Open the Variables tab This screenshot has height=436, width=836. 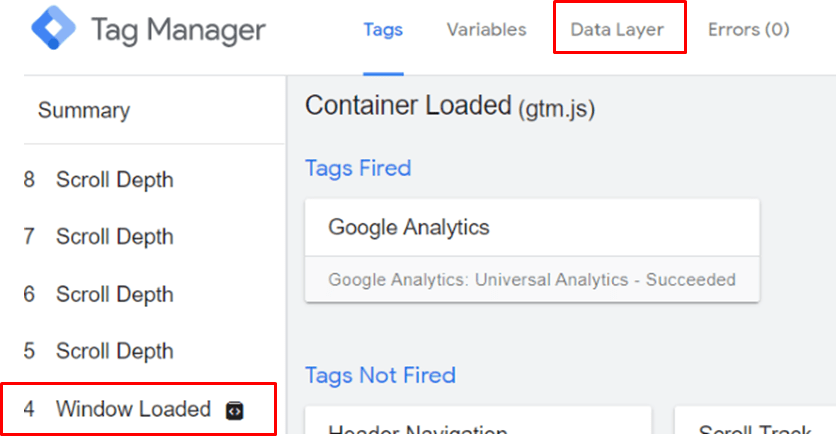click(486, 29)
